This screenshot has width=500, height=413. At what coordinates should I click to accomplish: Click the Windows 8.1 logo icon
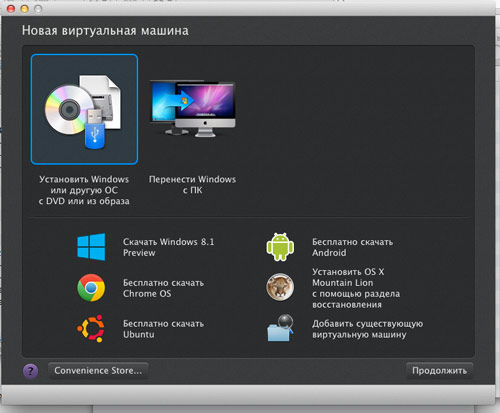(x=91, y=247)
